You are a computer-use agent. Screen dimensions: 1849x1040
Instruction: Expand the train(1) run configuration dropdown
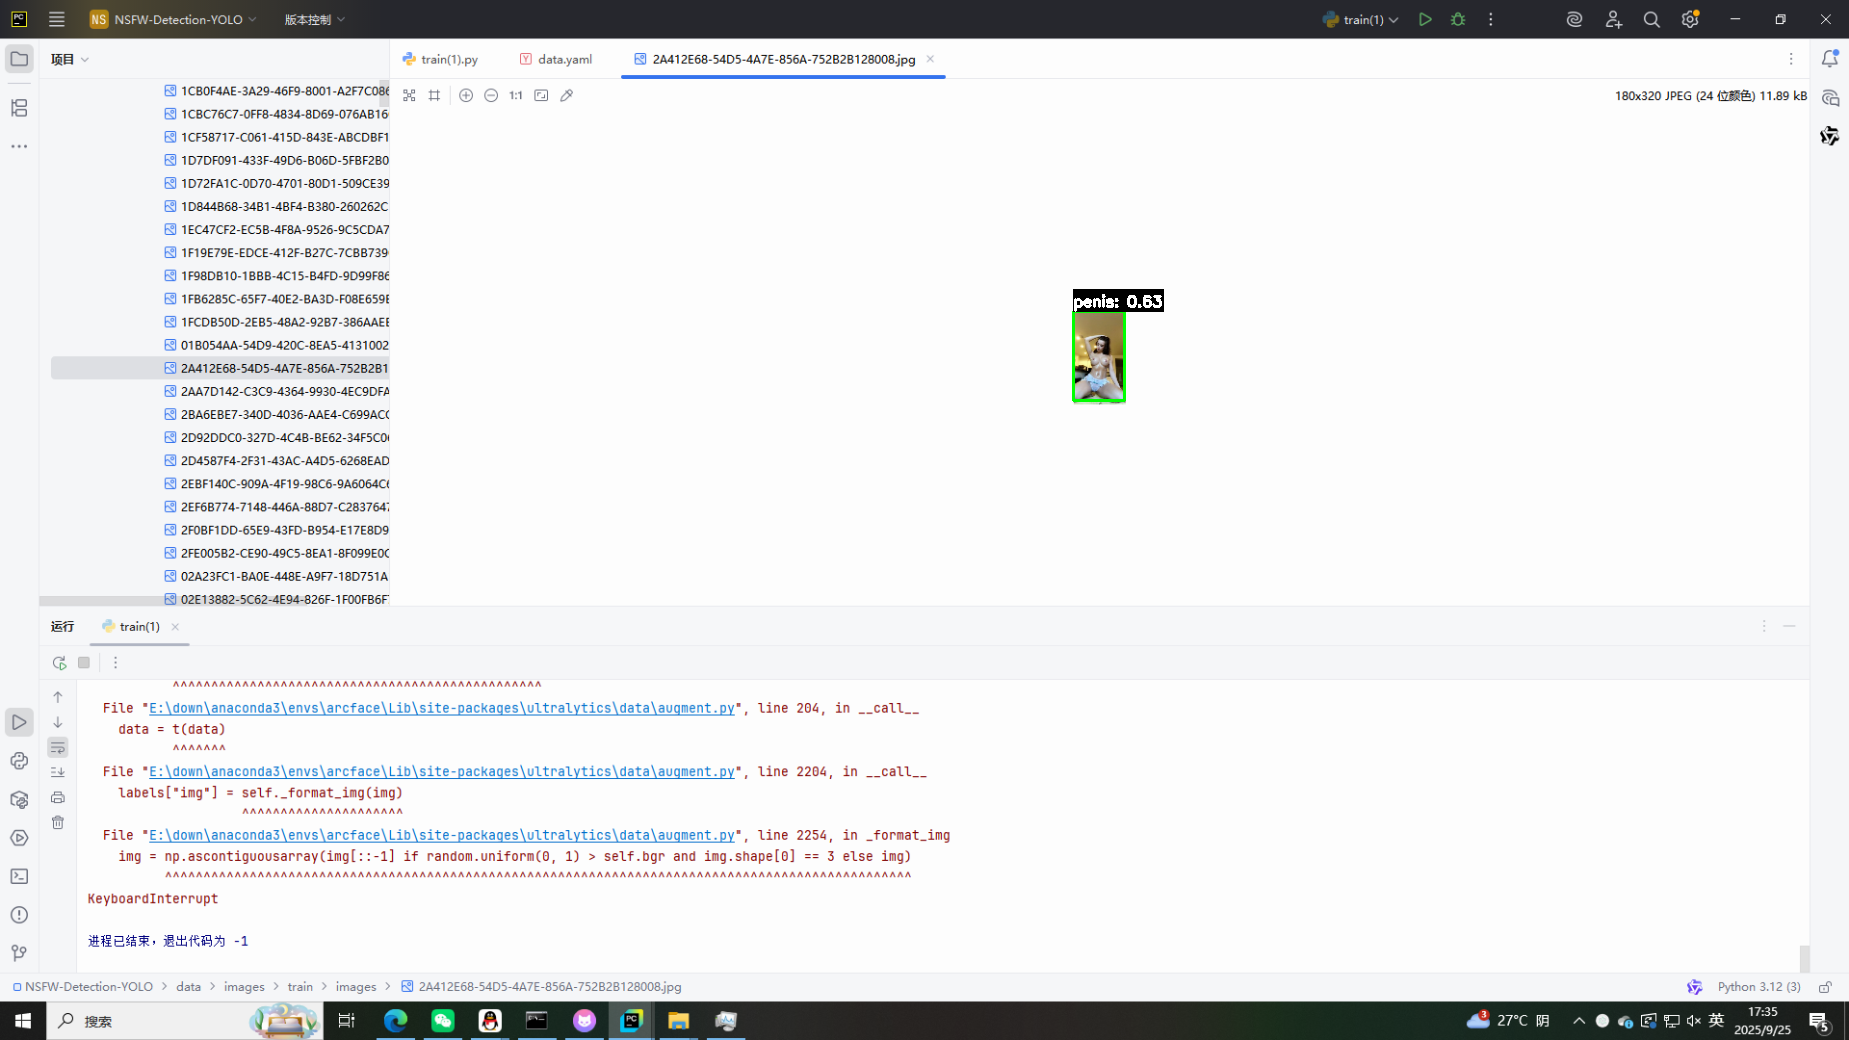click(1362, 19)
